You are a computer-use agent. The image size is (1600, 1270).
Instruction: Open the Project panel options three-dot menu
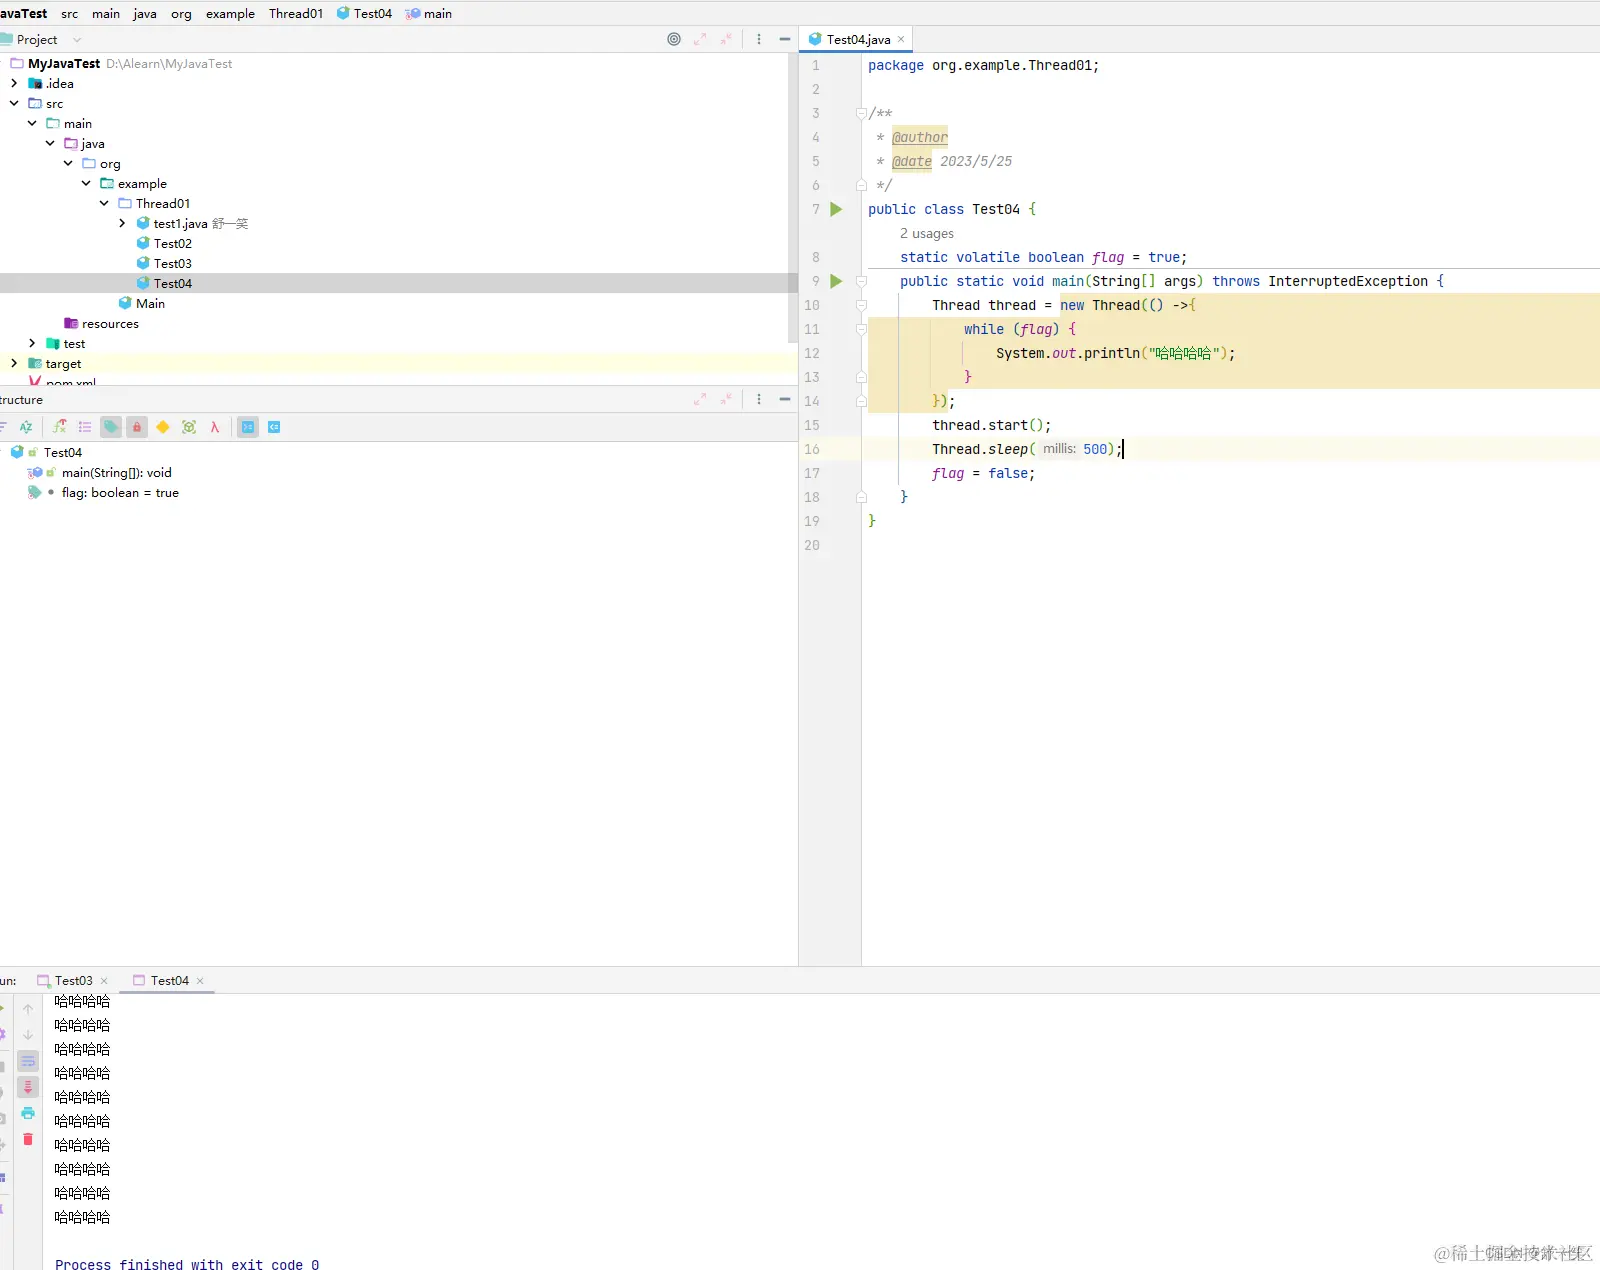(x=759, y=39)
